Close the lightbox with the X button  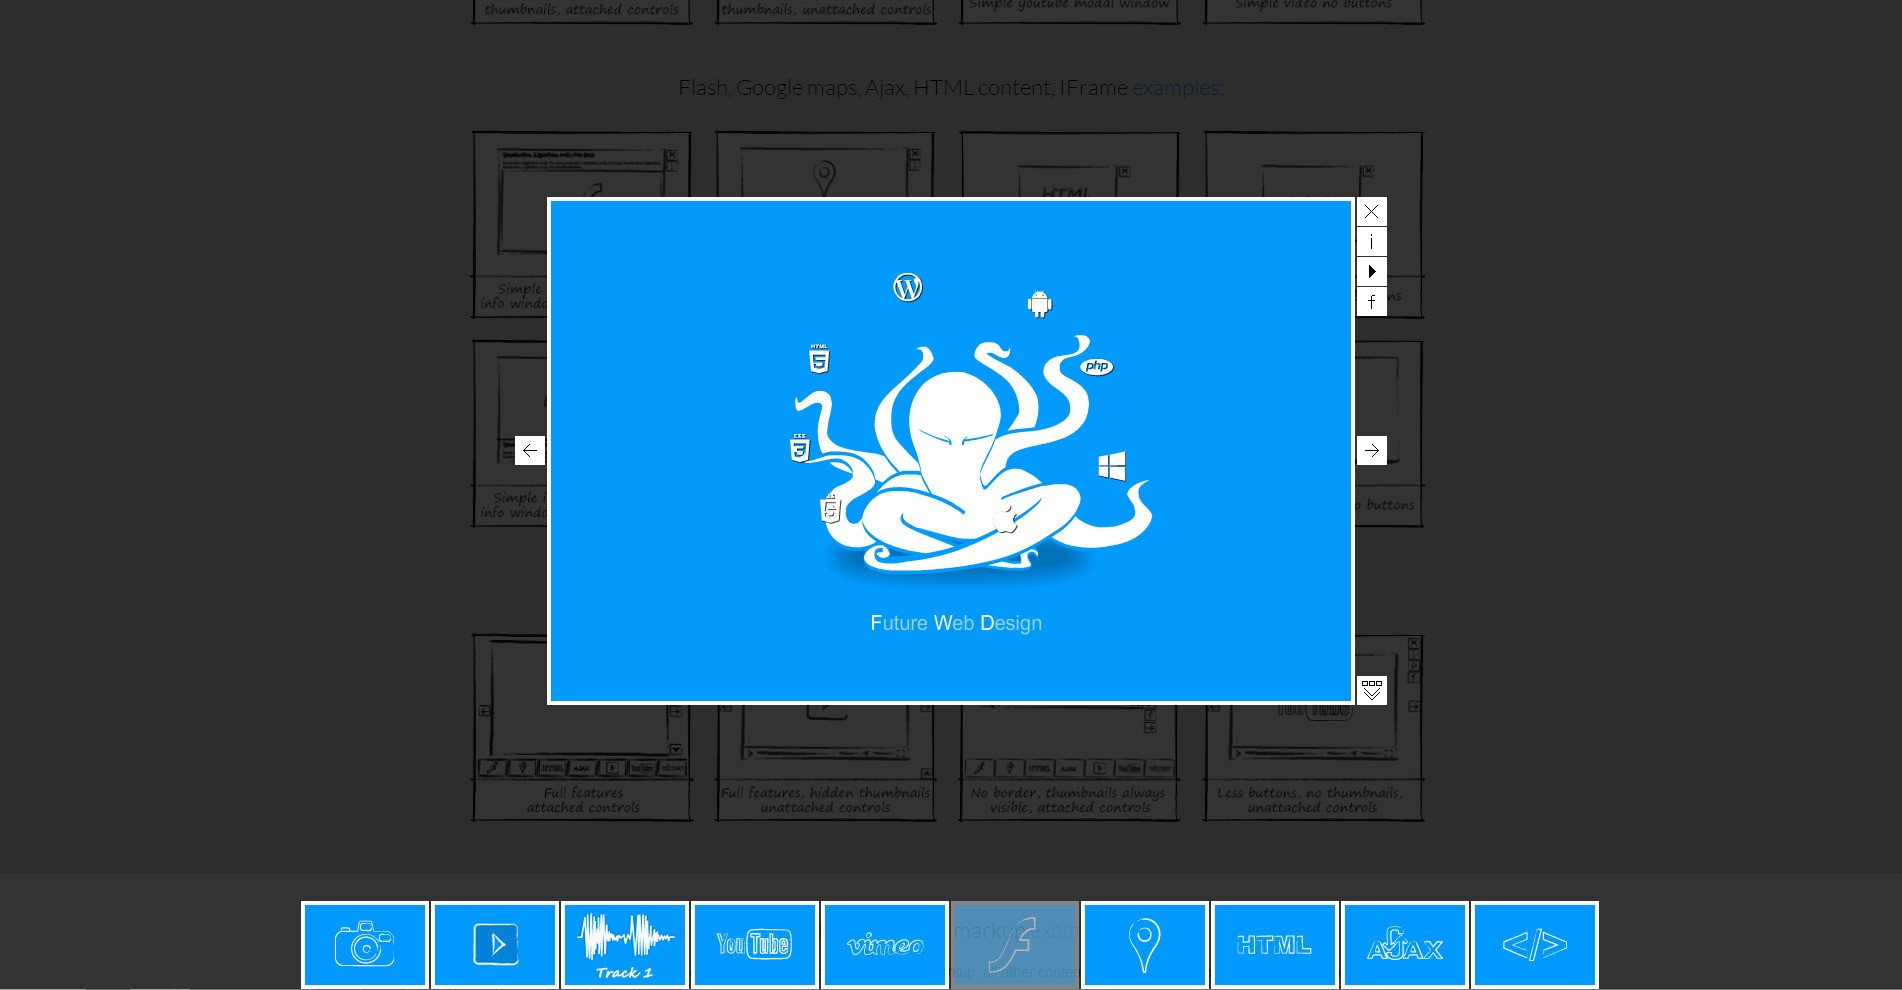pyautogui.click(x=1371, y=212)
